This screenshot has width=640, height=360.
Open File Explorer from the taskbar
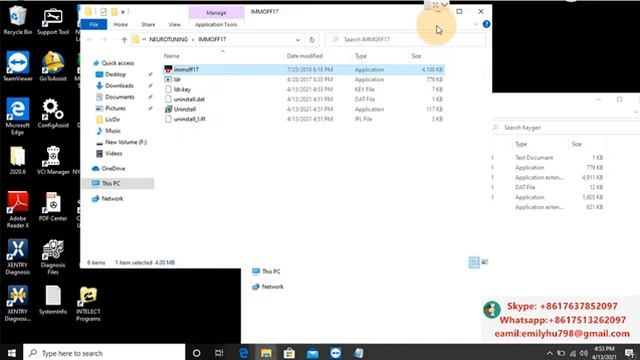(266, 353)
